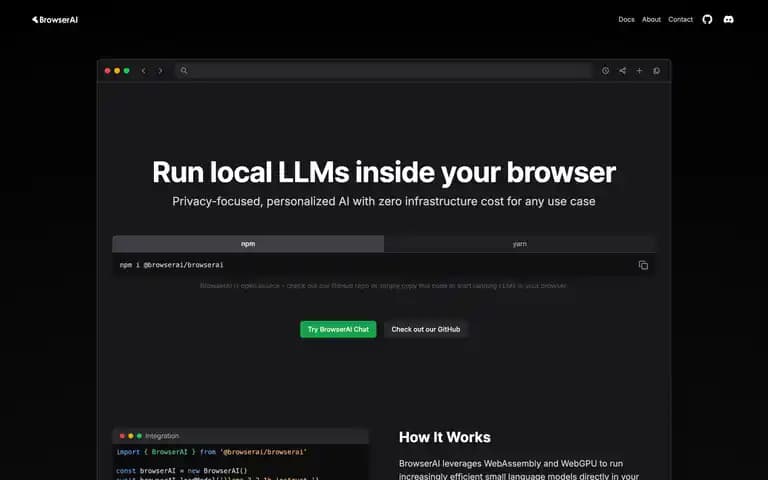Click the forward arrow in mock browser
768x480 pixels.
tap(160, 71)
